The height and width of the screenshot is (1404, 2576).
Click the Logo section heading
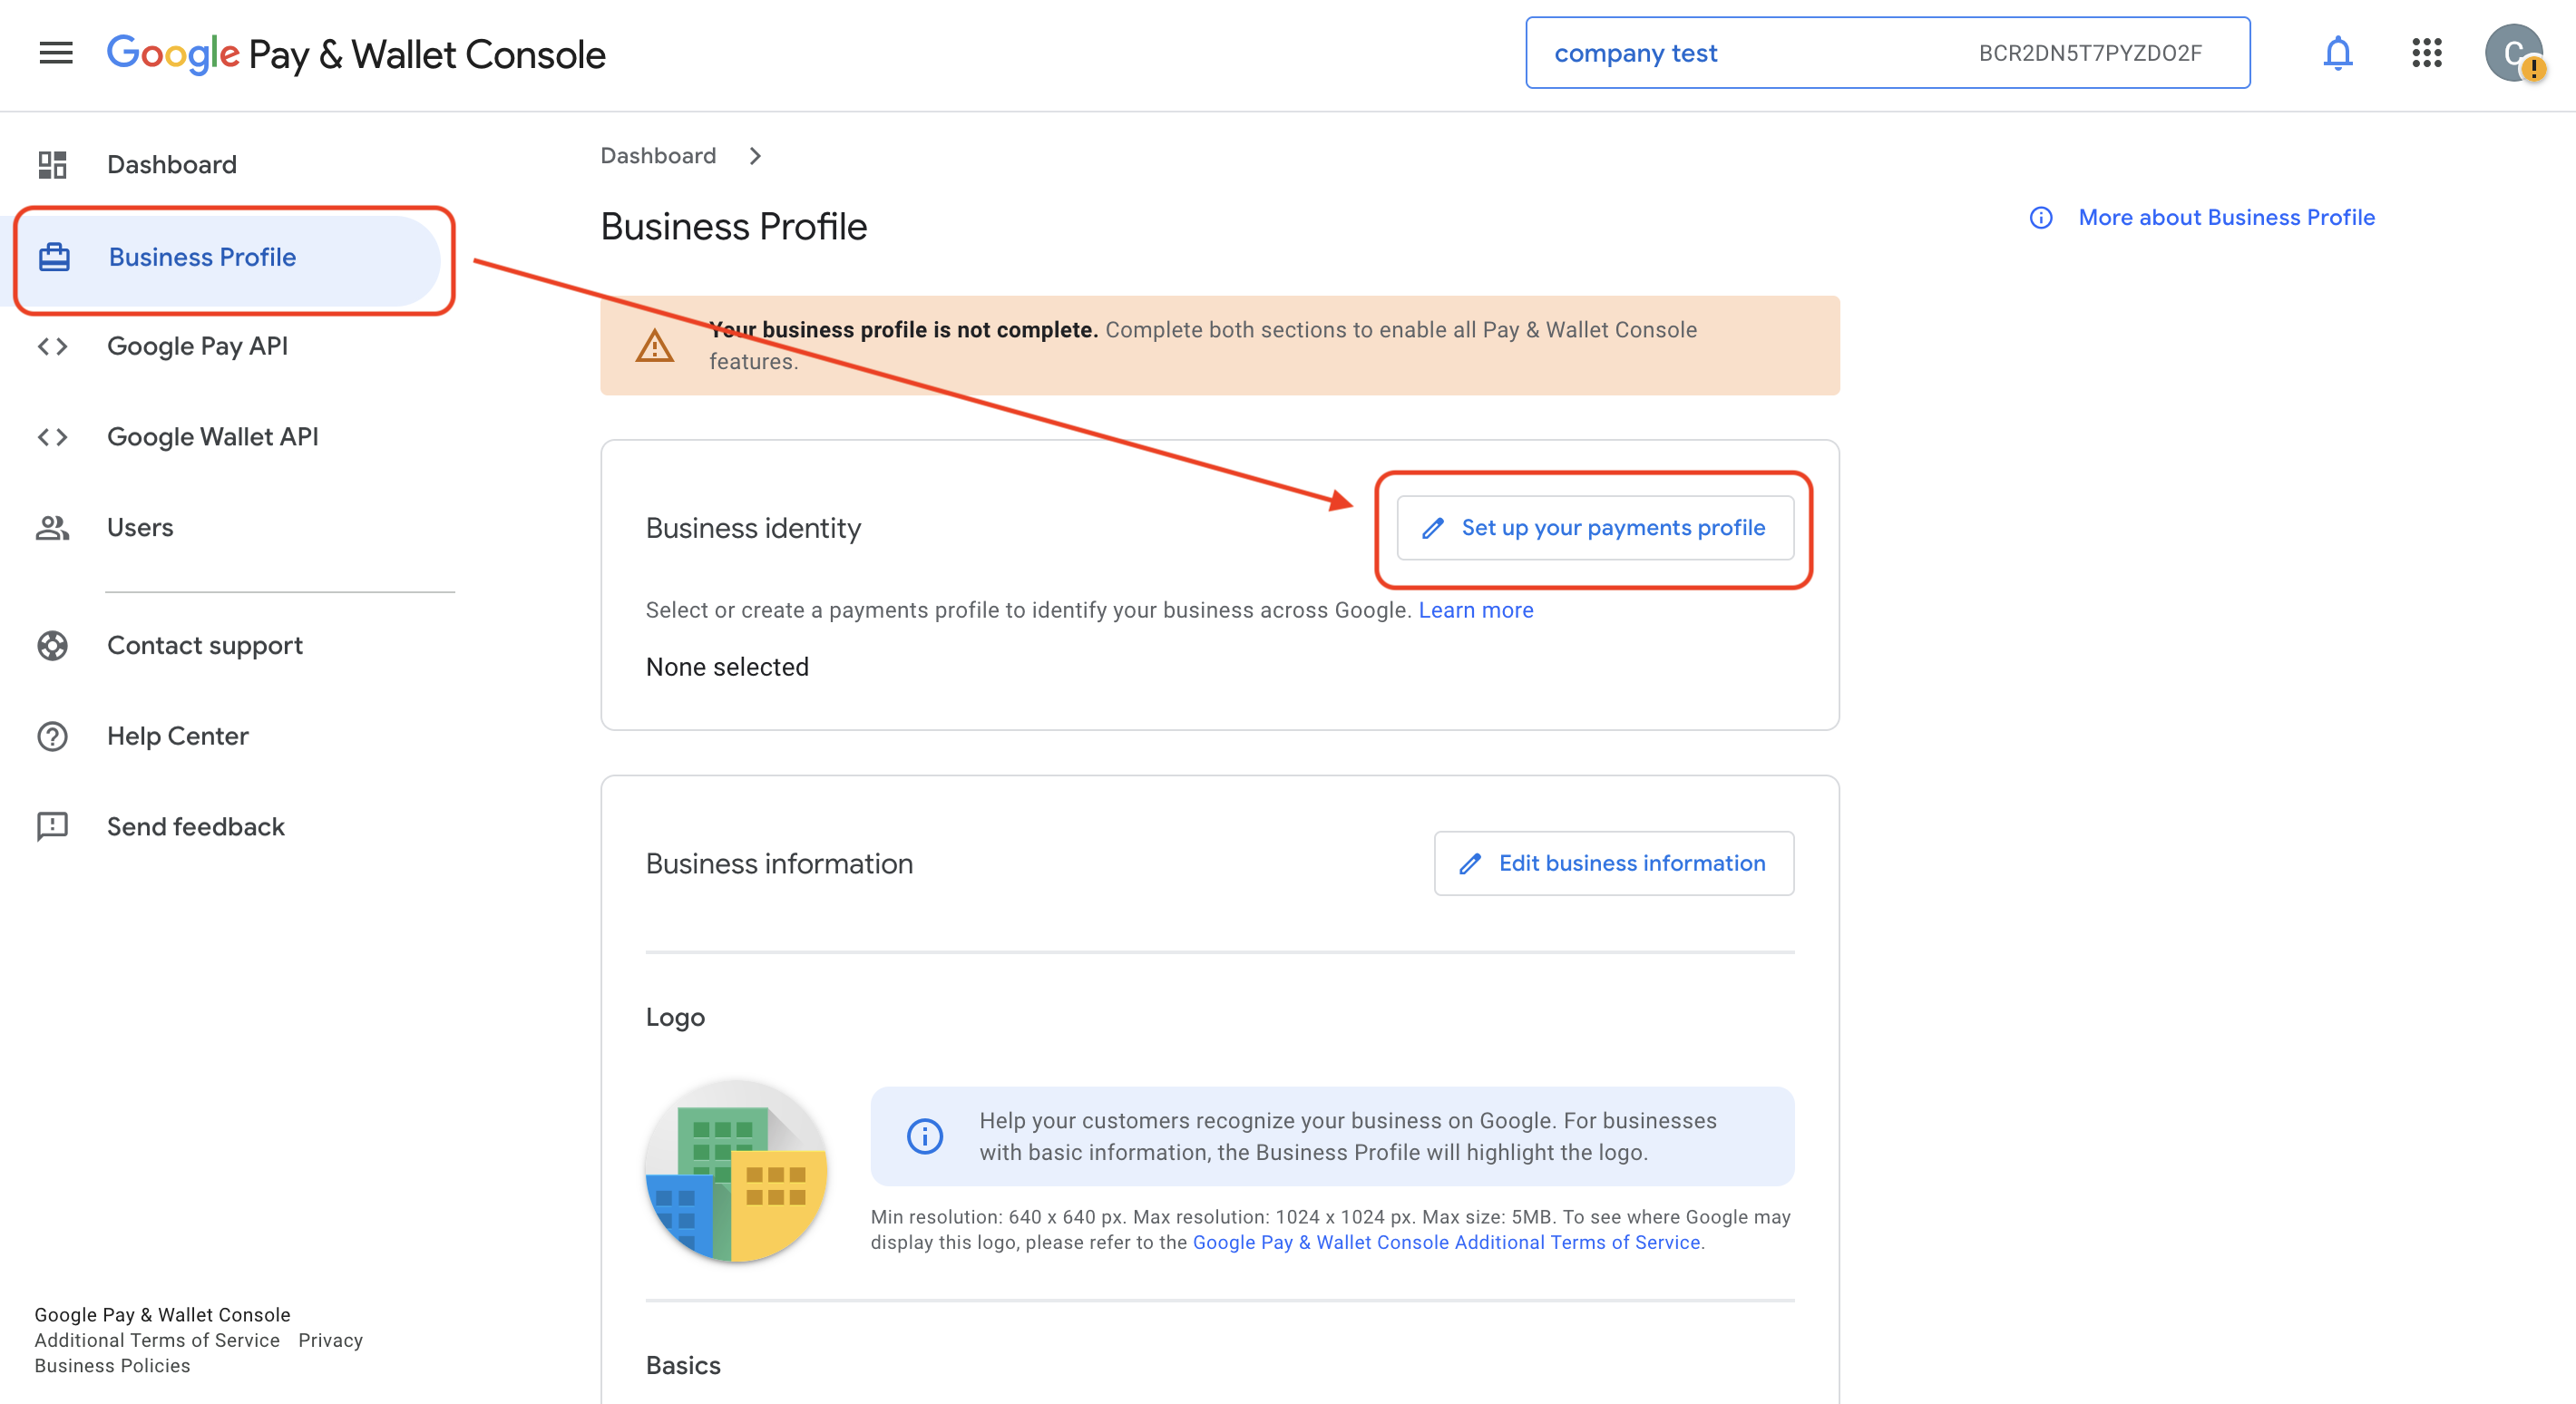(x=675, y=1018)
